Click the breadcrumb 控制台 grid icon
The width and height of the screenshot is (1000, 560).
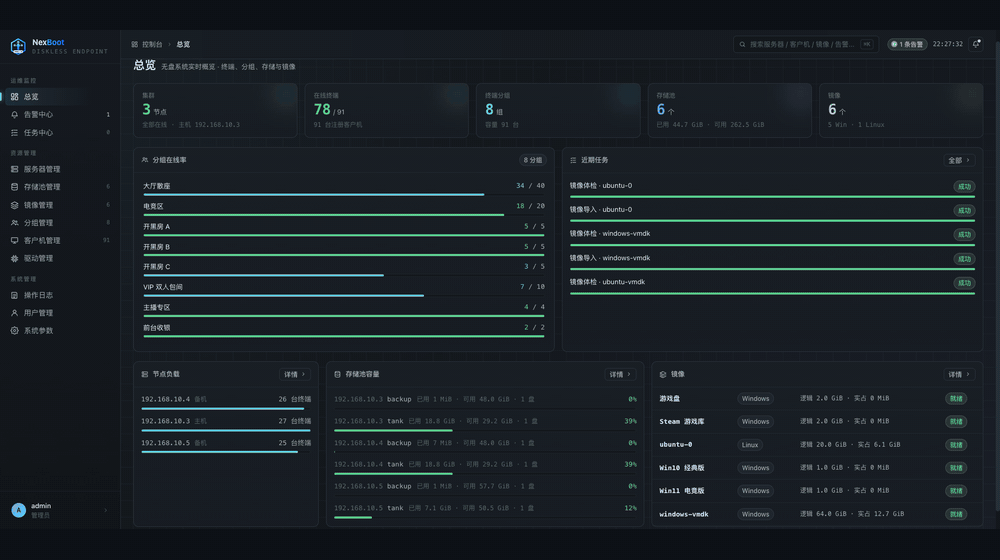point(135,45)
